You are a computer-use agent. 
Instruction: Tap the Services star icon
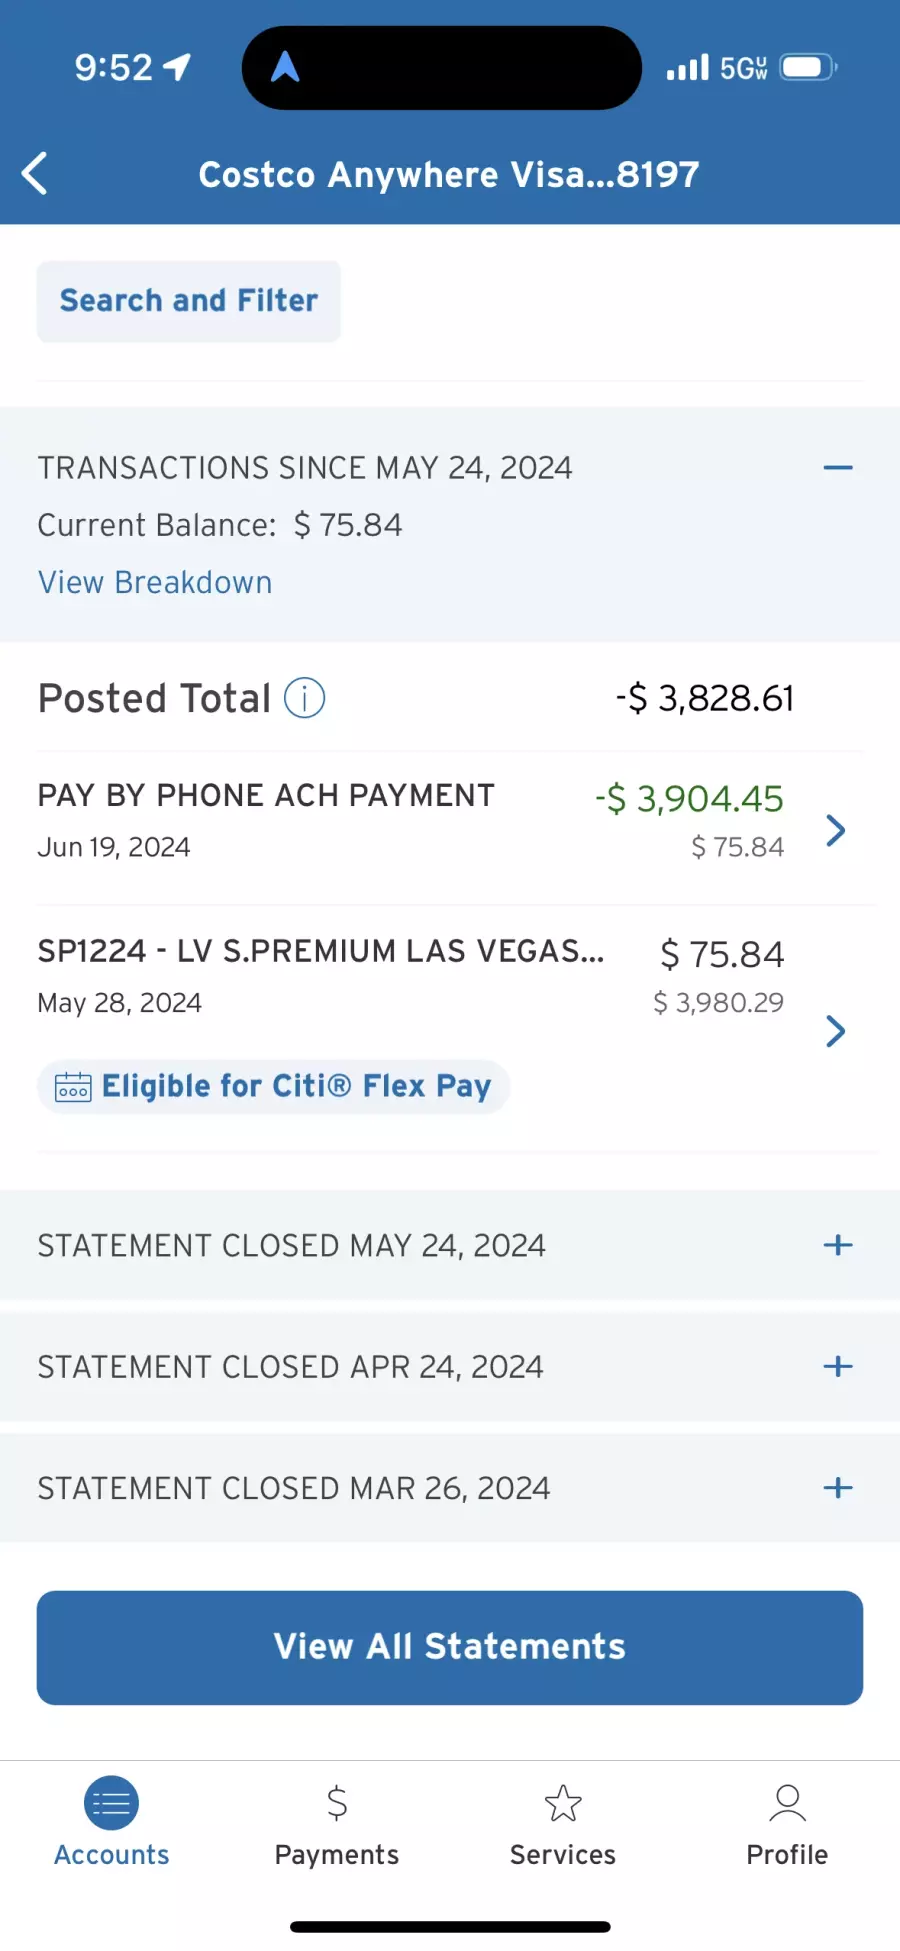563,1803
